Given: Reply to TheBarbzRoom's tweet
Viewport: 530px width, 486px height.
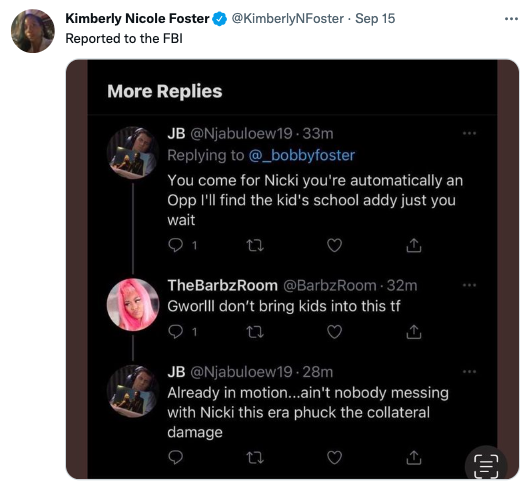Looking at the screenshot, I should [176, 332].
